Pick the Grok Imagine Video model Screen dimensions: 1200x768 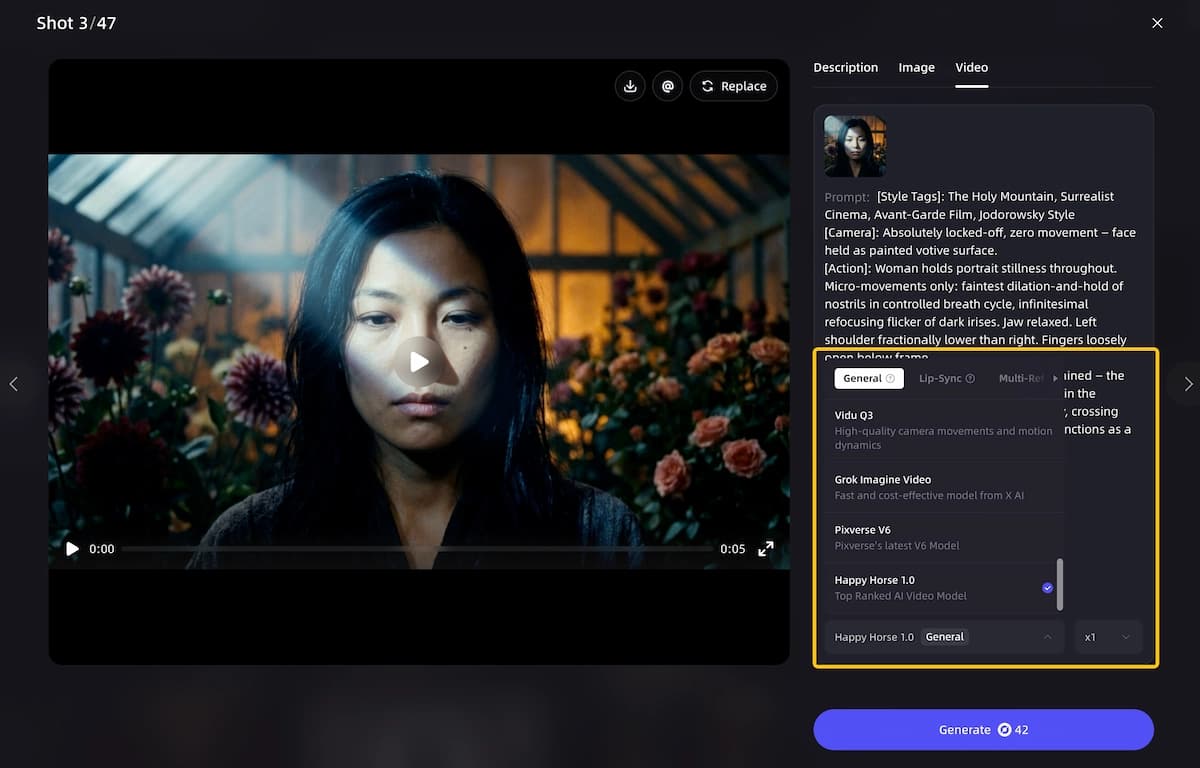pyautogui.click(x=940, y=487)
